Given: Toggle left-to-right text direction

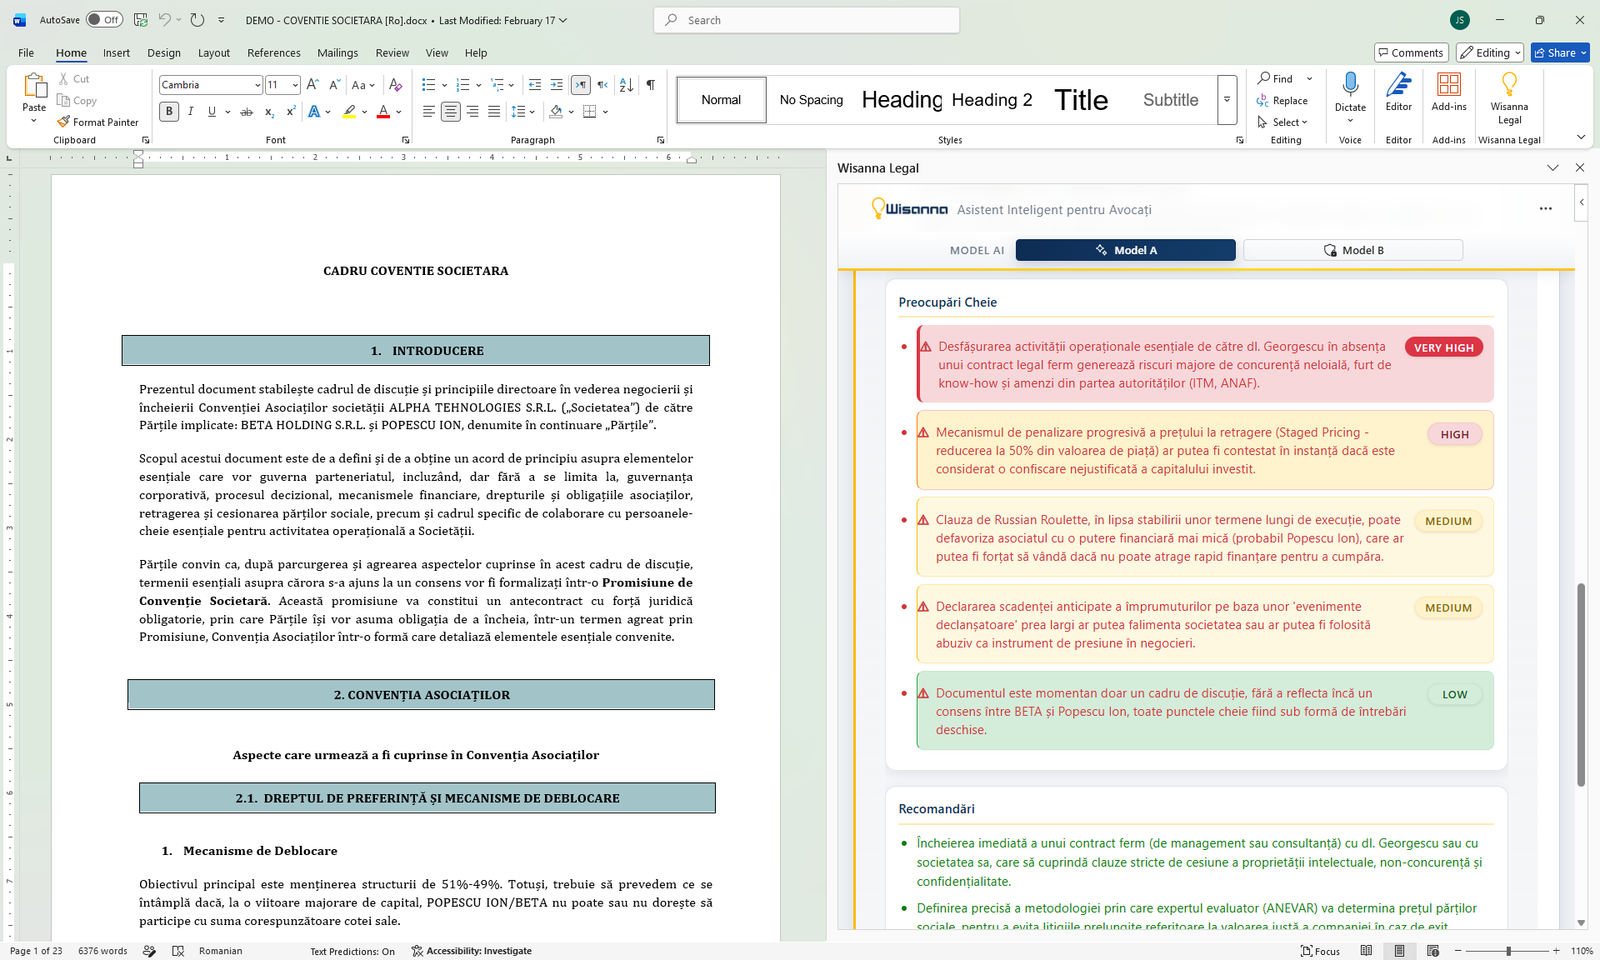Looking at the screenshot, I should tap(581, 85).
